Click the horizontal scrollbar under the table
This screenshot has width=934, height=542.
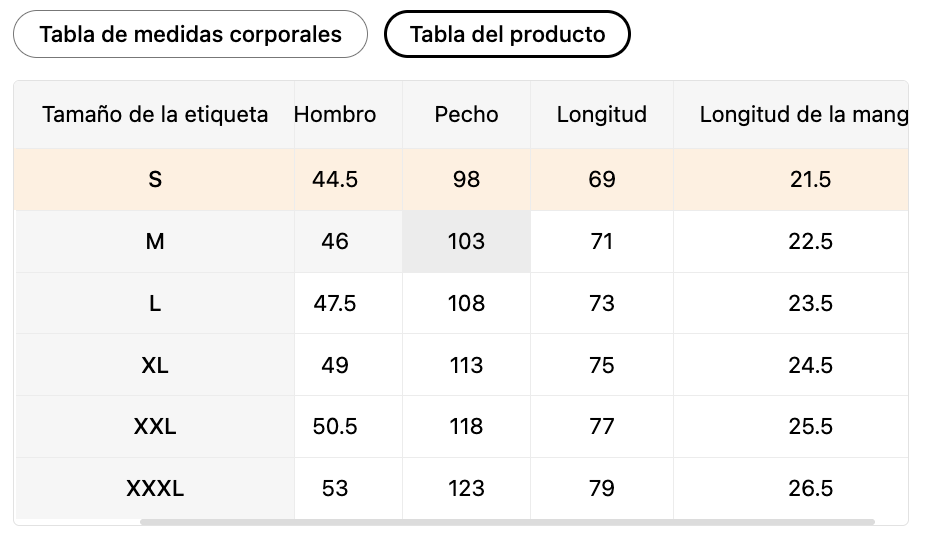pyautogui.click(x=507, y=522)
